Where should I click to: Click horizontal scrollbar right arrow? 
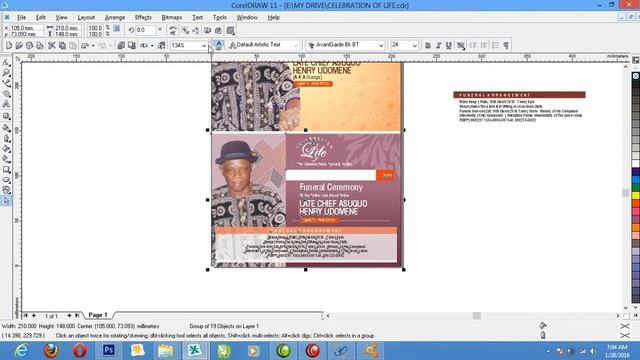tap(618, 316)
